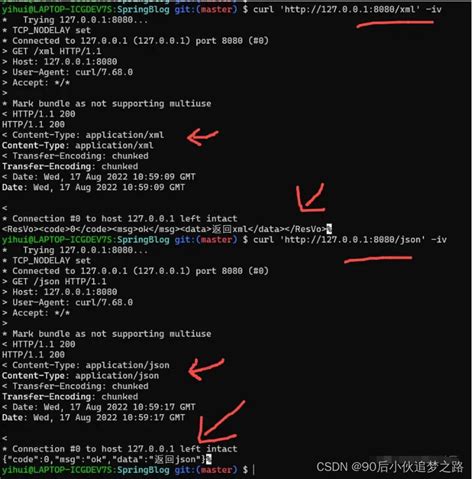Click the first Mark bundle as not supporting multiuse line
The width and height of the screenshot is (474, 479).
(107, 103)
